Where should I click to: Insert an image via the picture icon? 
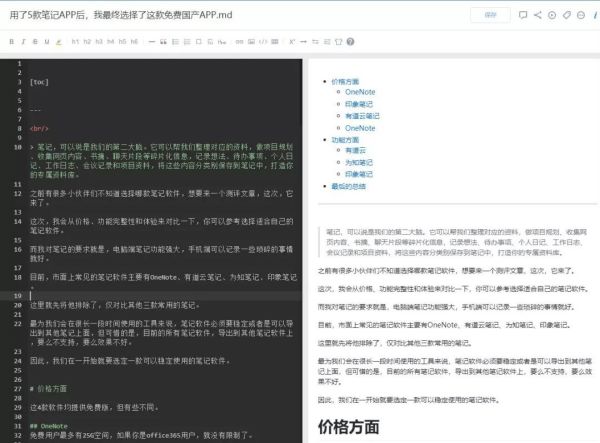[251, 42]
